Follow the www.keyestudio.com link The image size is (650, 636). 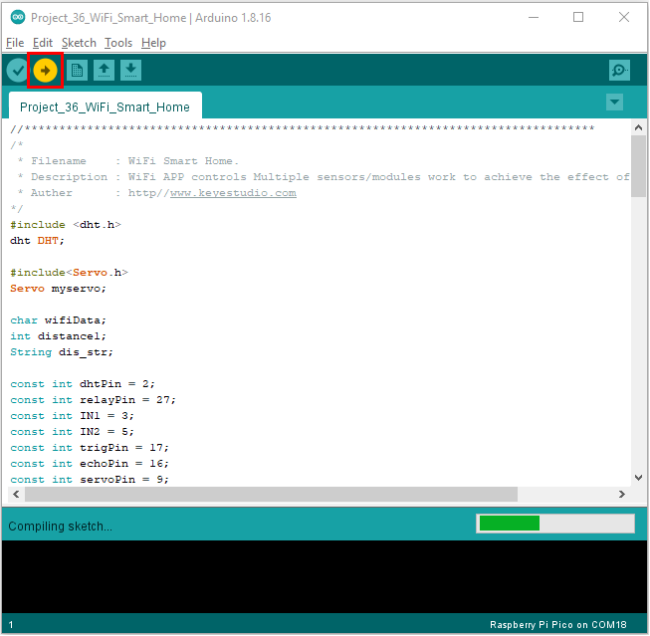[x=233, y=193]
